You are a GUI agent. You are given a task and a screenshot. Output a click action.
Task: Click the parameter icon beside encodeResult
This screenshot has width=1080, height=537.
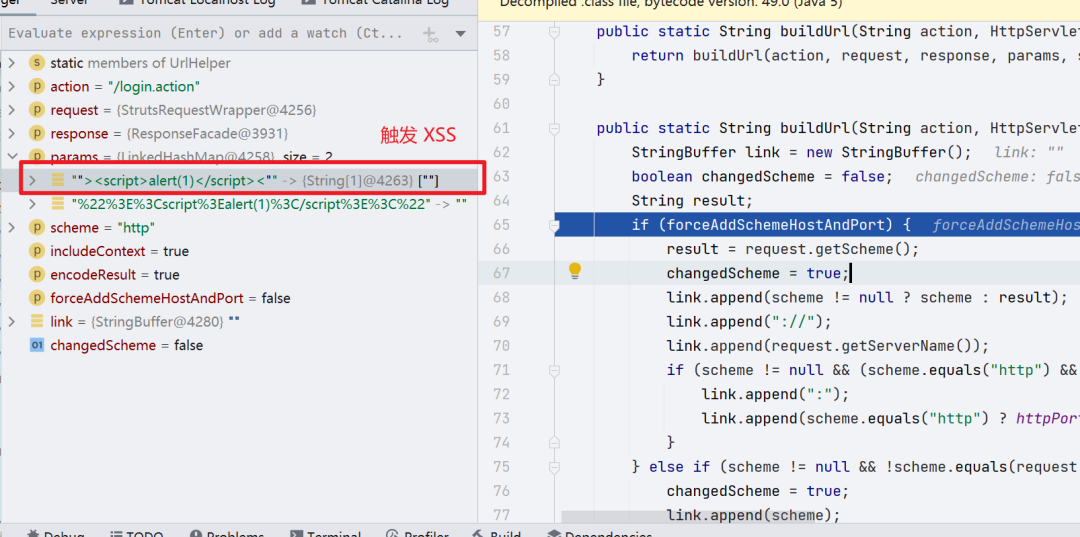37,275
